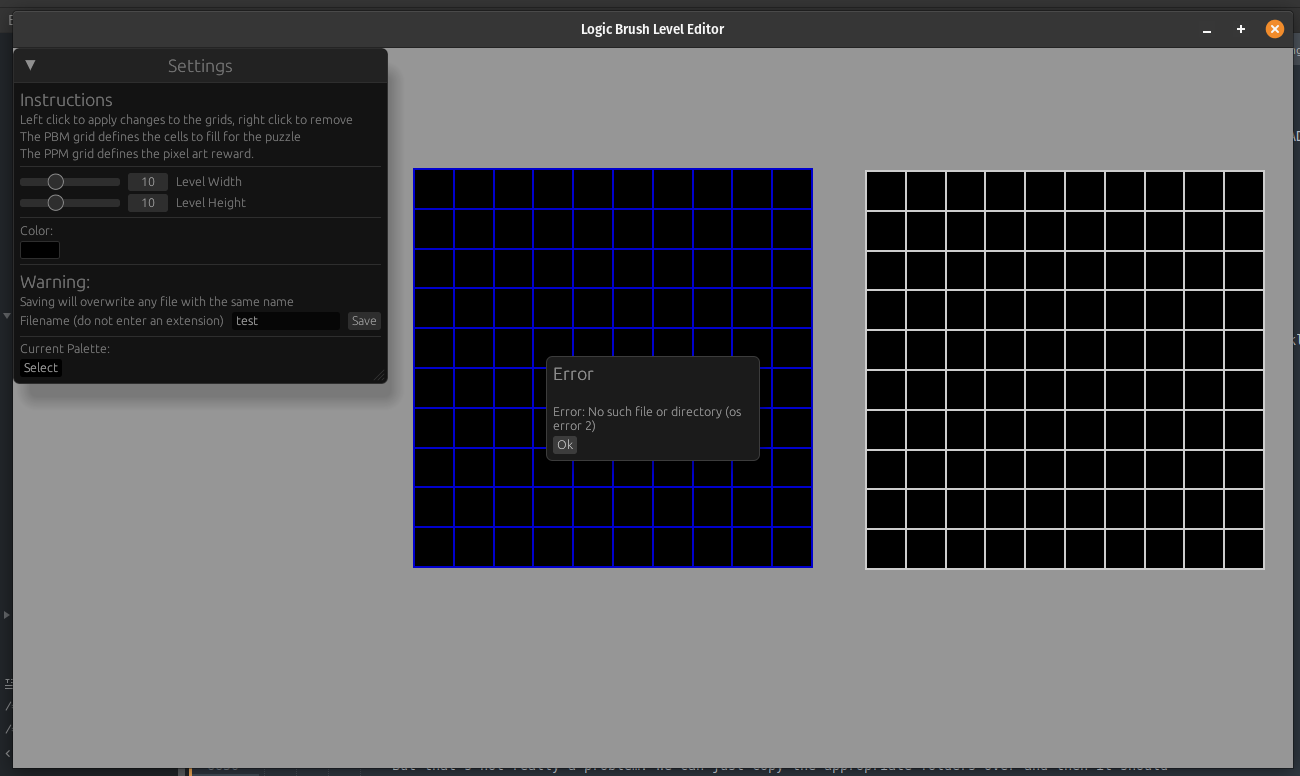Screen dimensions: 1300x776
Task: Fill top-left cell of the blue-lined grid
Action: pos(434,189)
